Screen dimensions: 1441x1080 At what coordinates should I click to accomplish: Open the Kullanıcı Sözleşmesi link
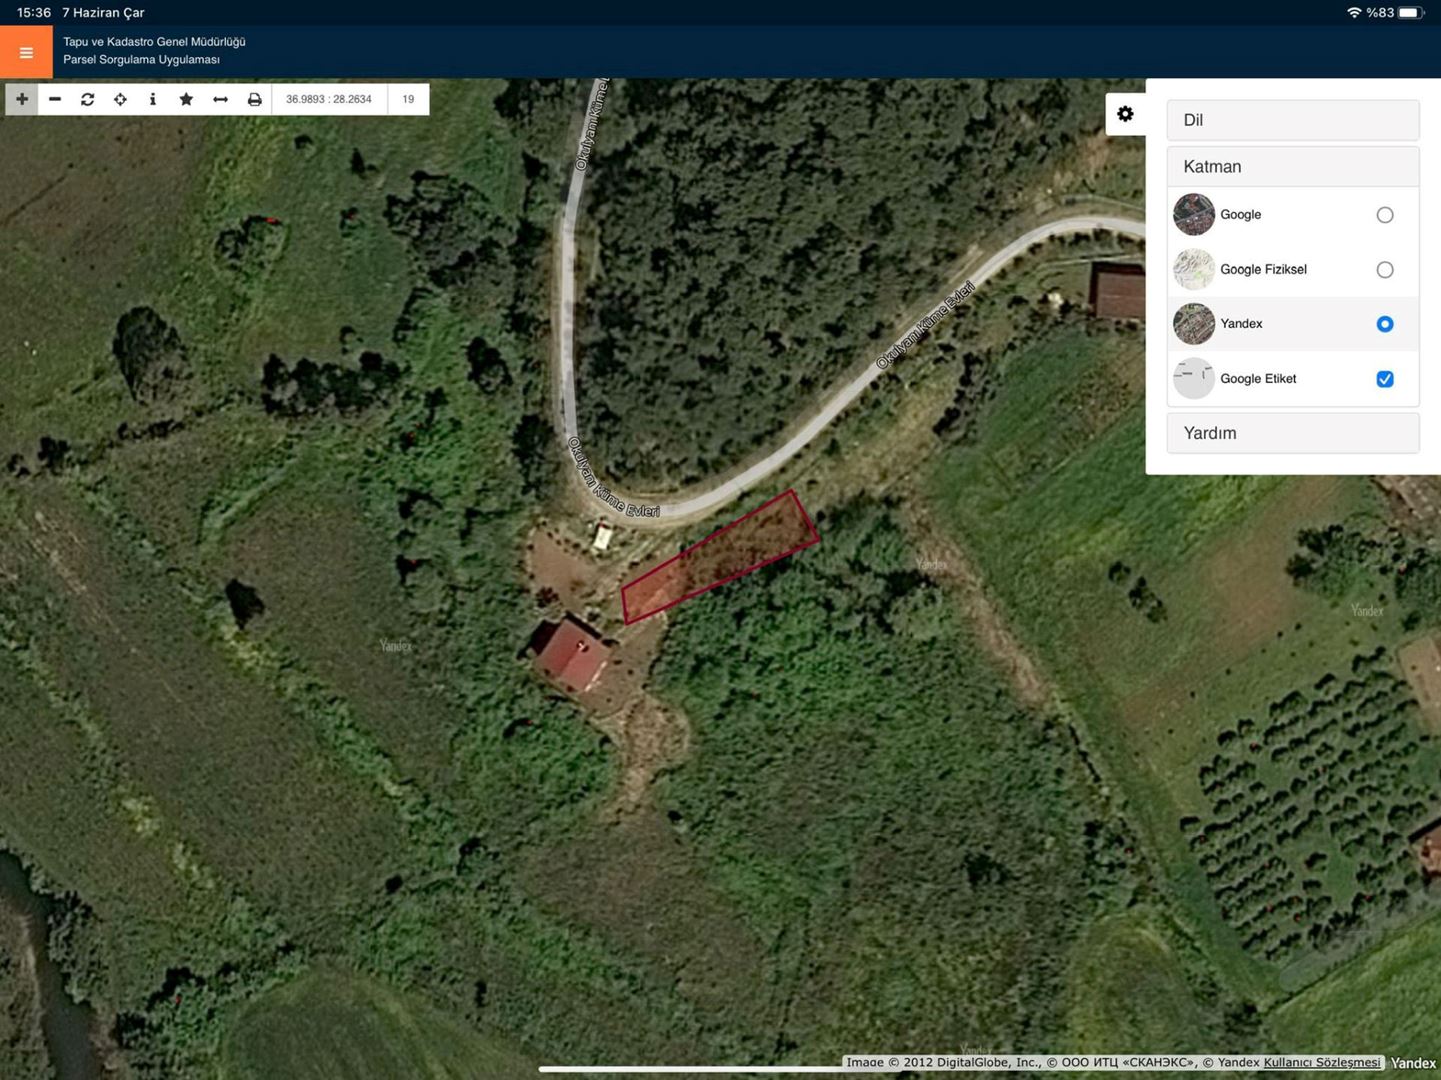(x=1321, y=1062)
